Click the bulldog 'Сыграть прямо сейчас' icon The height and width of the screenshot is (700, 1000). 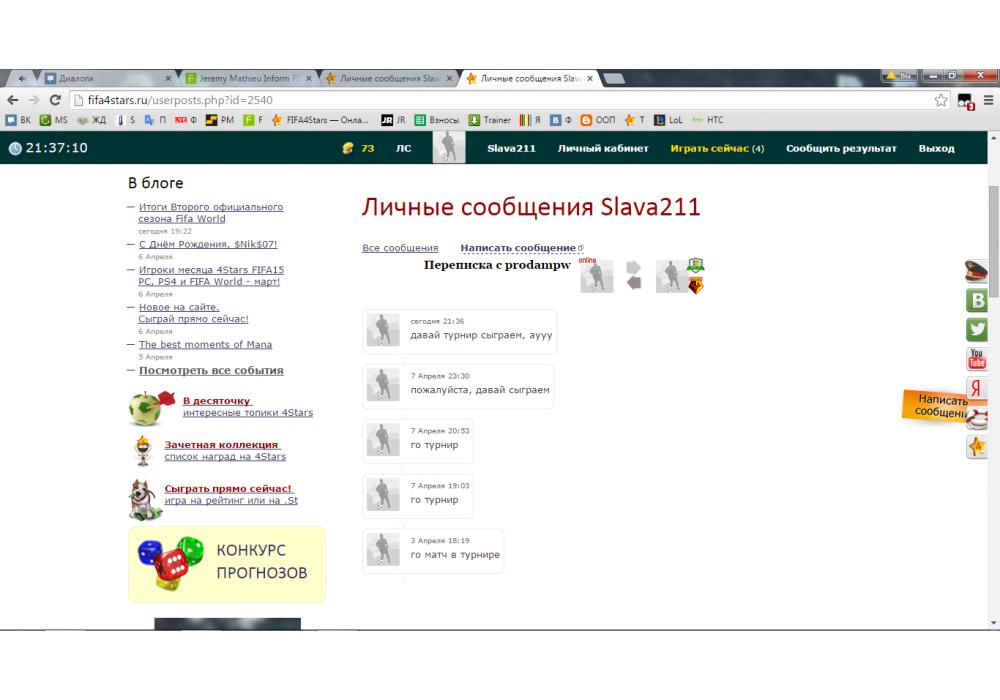pos(146,496)
